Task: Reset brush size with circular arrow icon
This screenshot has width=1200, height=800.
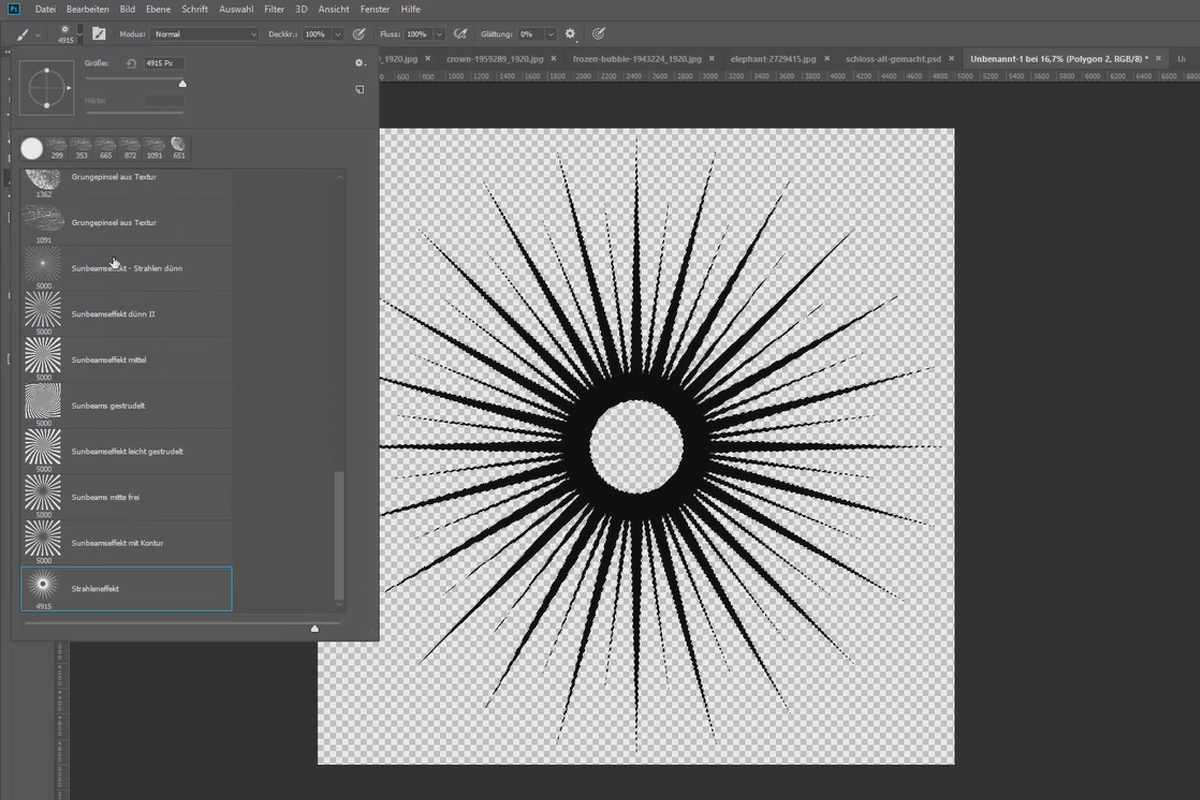Action: [x=130, y=63]
